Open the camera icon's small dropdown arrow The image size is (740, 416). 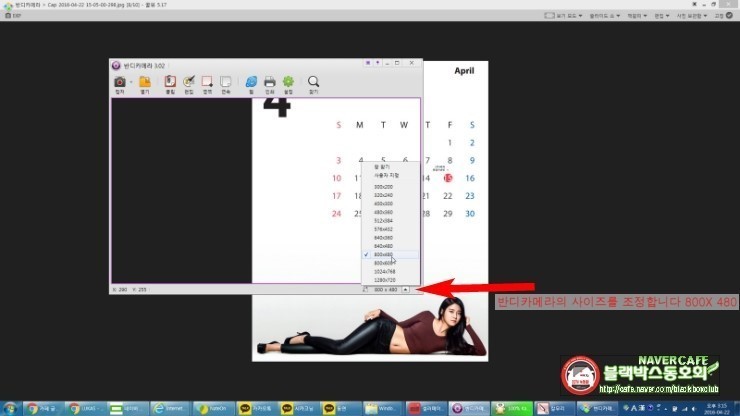131,82
